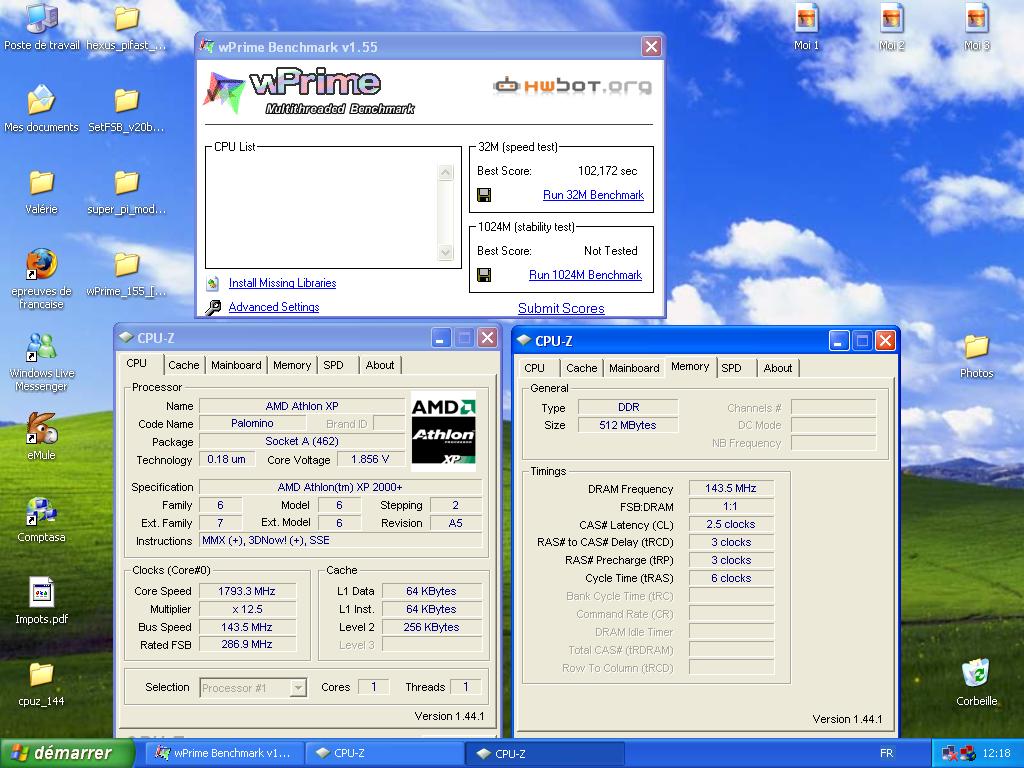Switch to Mainboard tab in left CPU-Z window
Image resolution: width=1024 pixels, height=768 pixels.
click(236, 365)
